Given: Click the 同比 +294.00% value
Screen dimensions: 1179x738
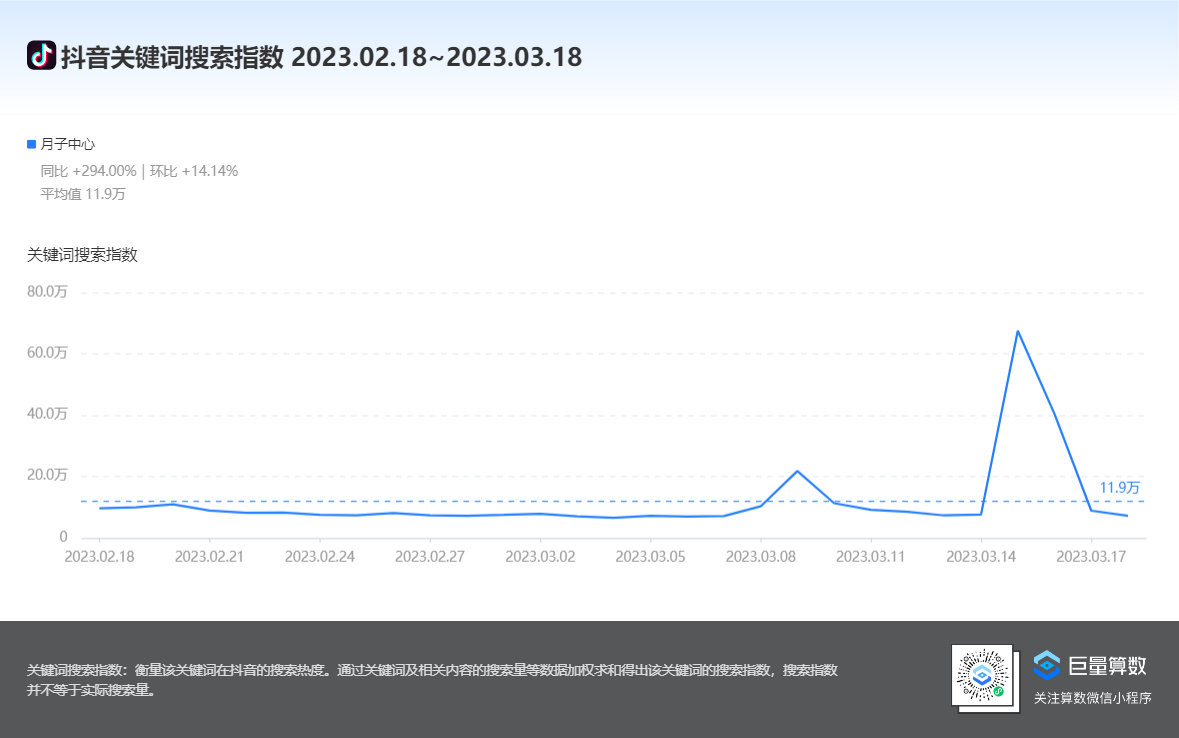Looking at the screenshot, I should [x=88, y=171].
